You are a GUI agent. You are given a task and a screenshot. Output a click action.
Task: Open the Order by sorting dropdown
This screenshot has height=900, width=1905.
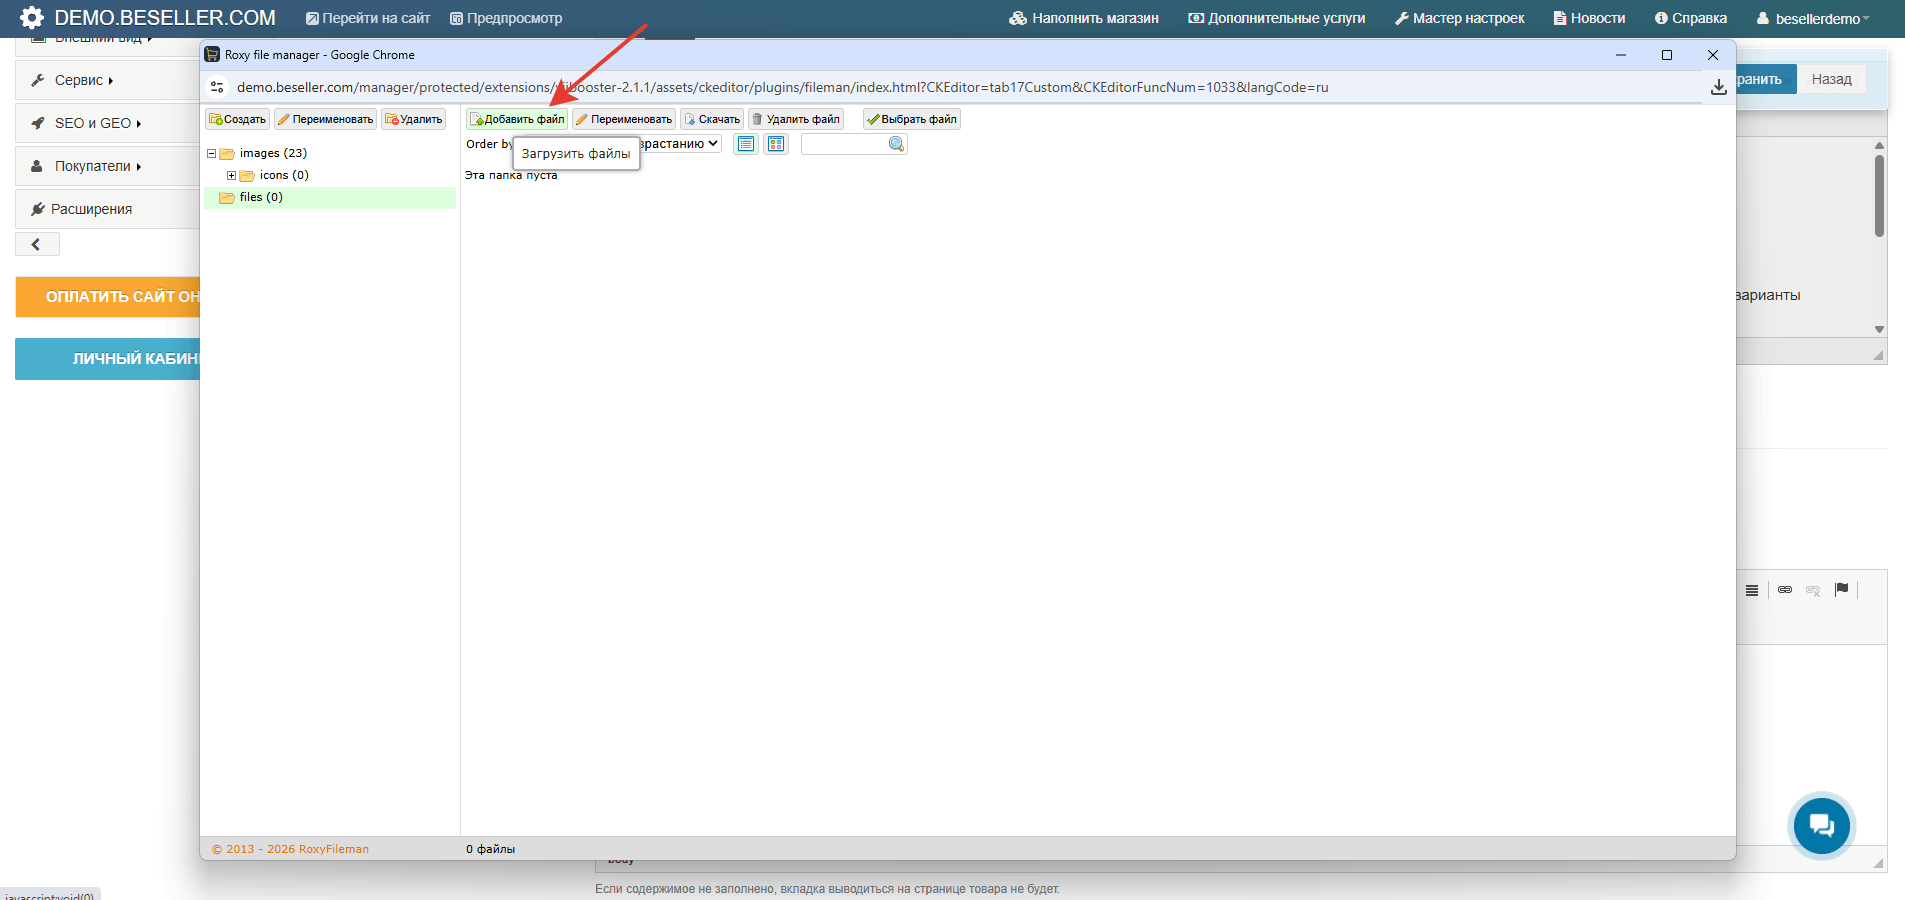[x=680, y=144]
